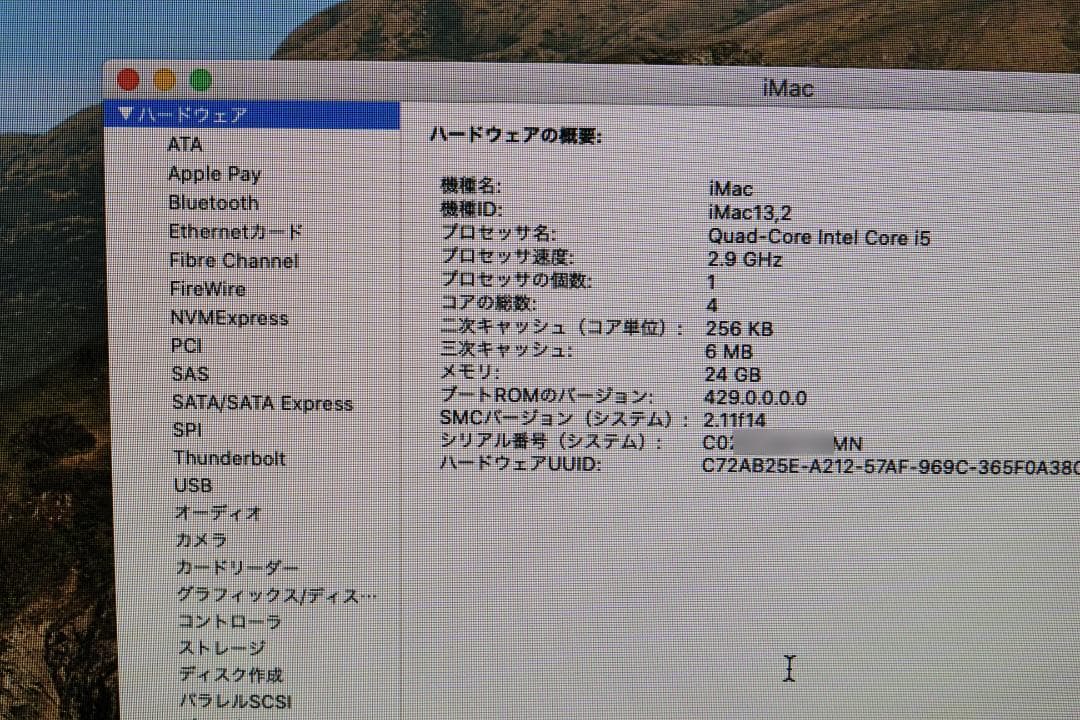Open the カメラ section

click(199, 540)
